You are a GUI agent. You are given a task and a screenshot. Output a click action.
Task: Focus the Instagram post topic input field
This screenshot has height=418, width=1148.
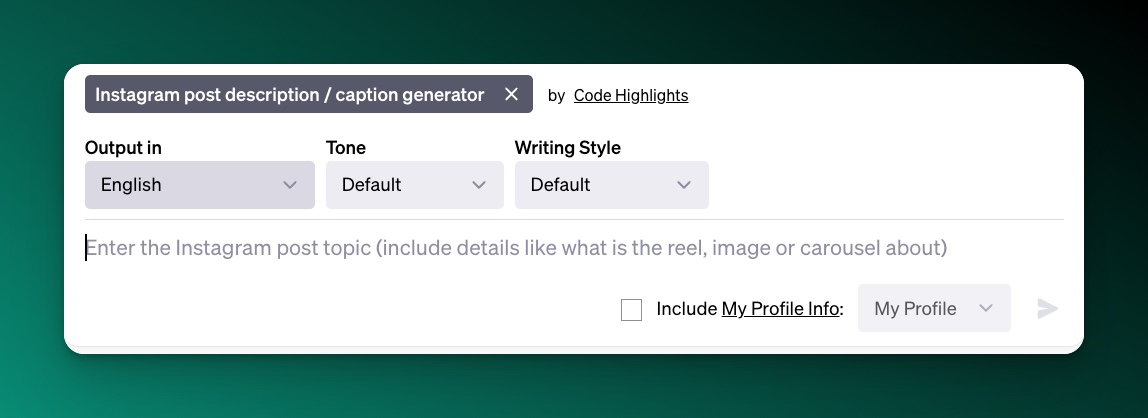click(x=515, y=248)
